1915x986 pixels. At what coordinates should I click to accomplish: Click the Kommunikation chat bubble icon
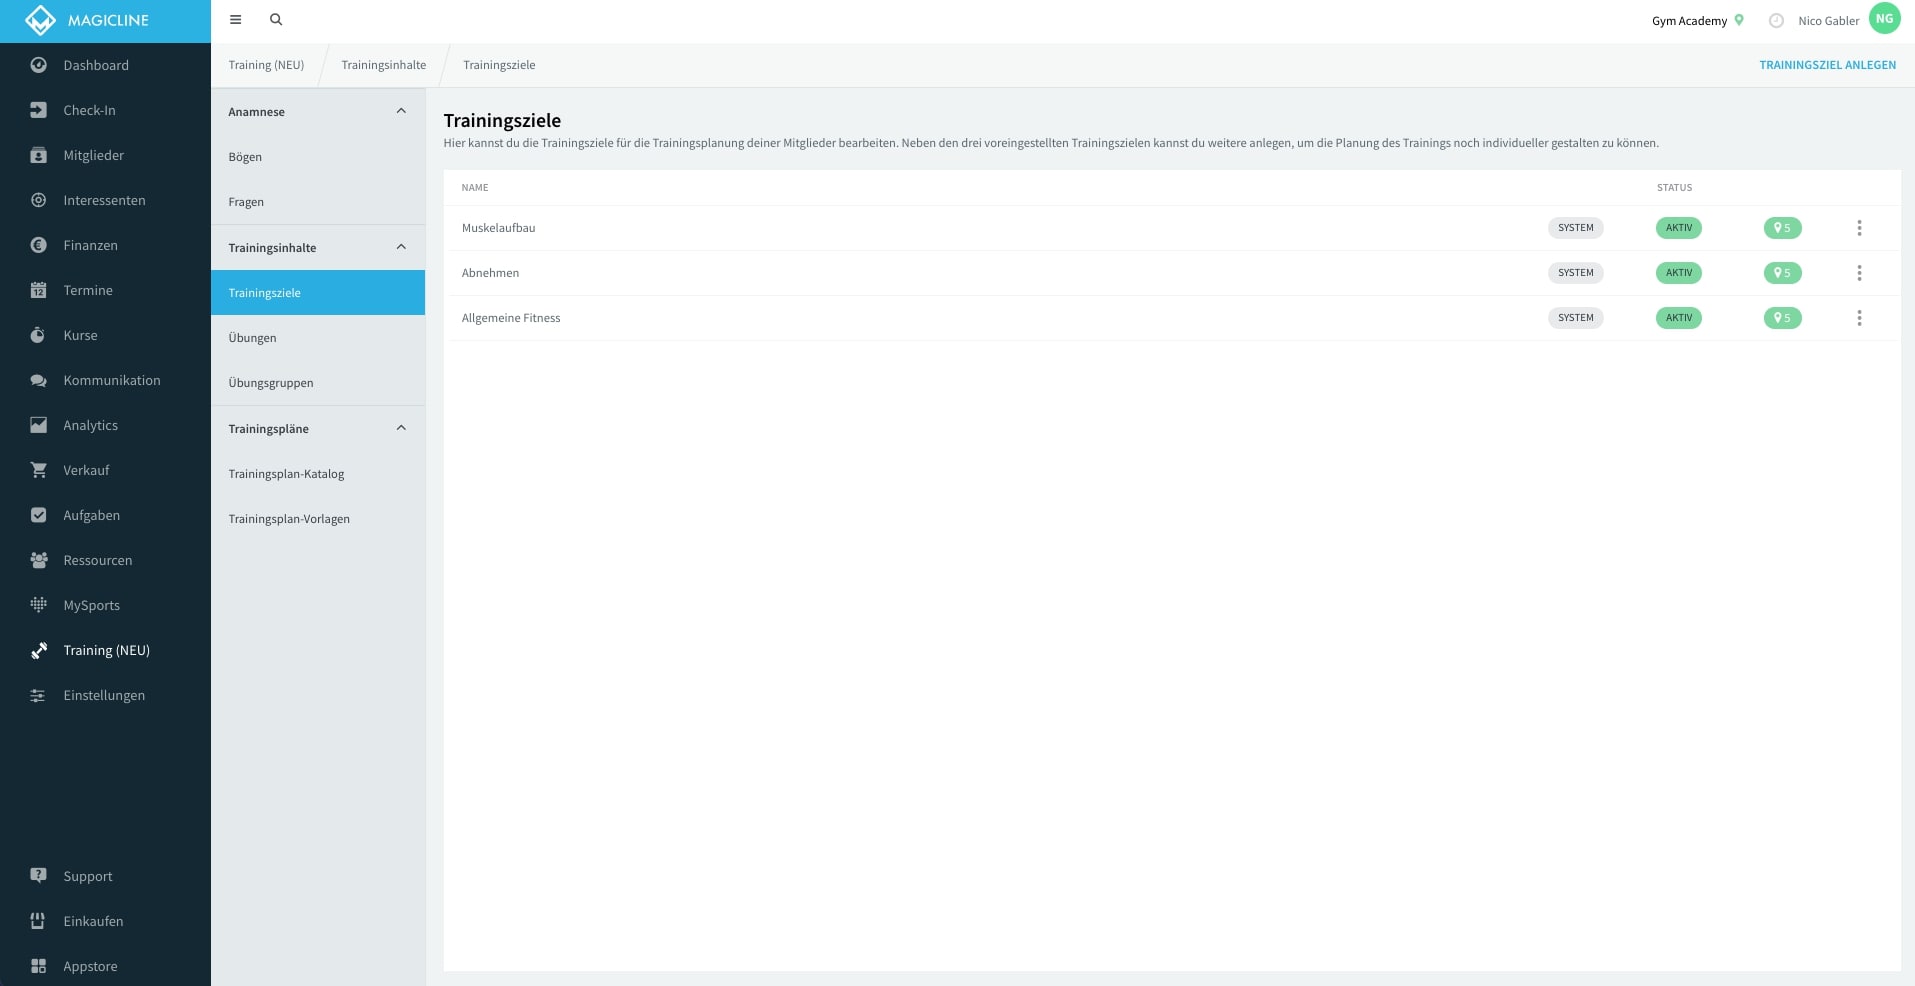coord(38,380)
